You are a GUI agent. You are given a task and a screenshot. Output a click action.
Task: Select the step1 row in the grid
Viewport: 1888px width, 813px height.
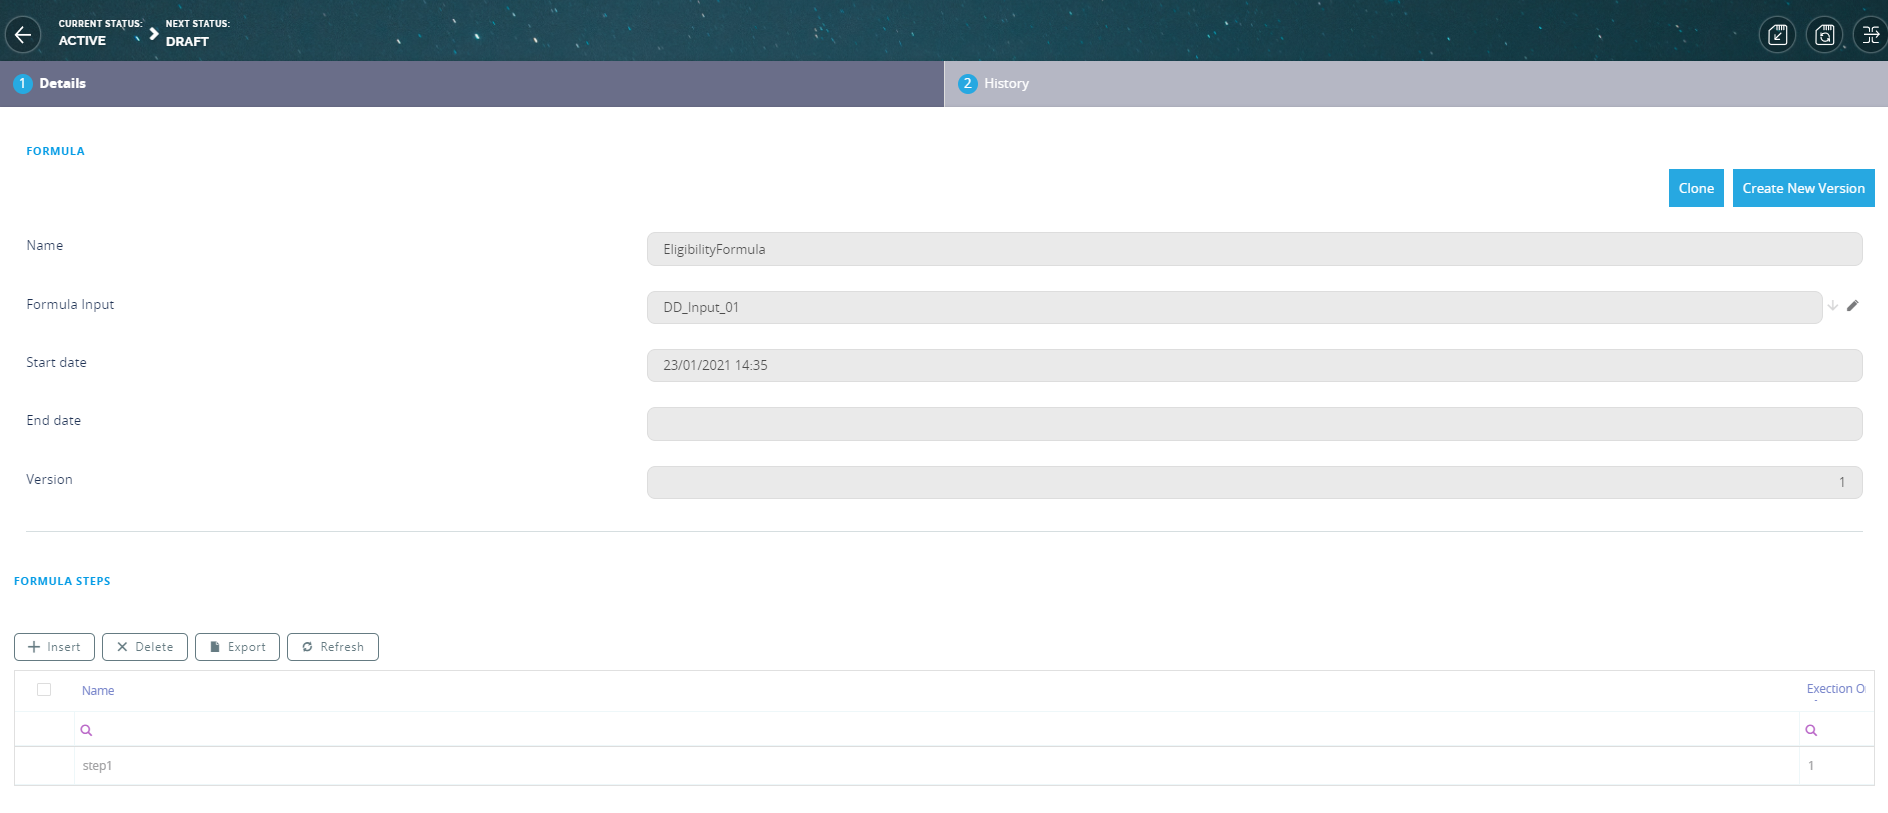click(97, 766)
